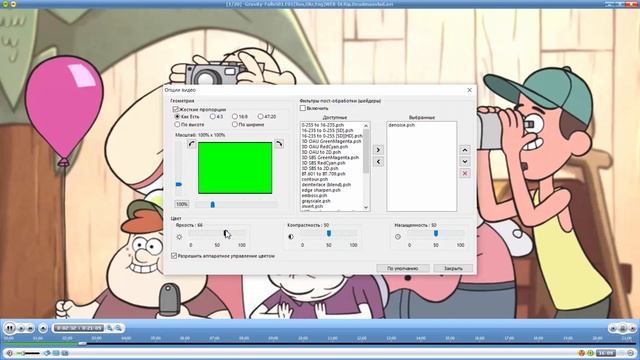The image size is (640, 360).
Task: Click the 100% scale reset button
Action: [182, 204]
